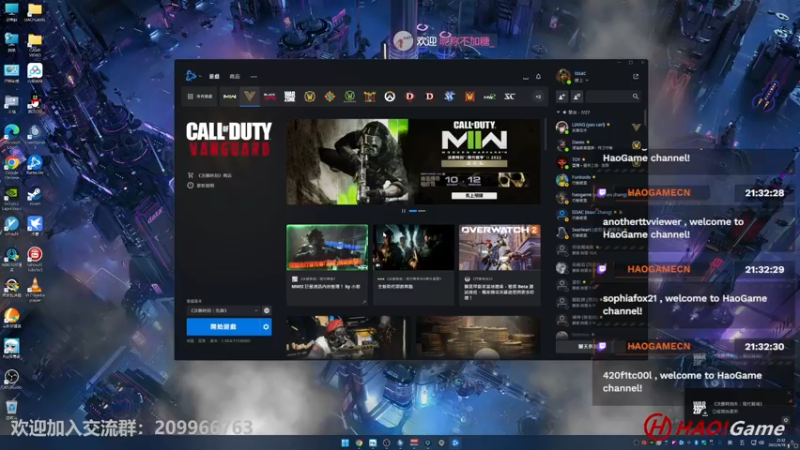Open the green-bordered MWII news thumbnail
Screen dimensions: 800x450
coord(327,247)
